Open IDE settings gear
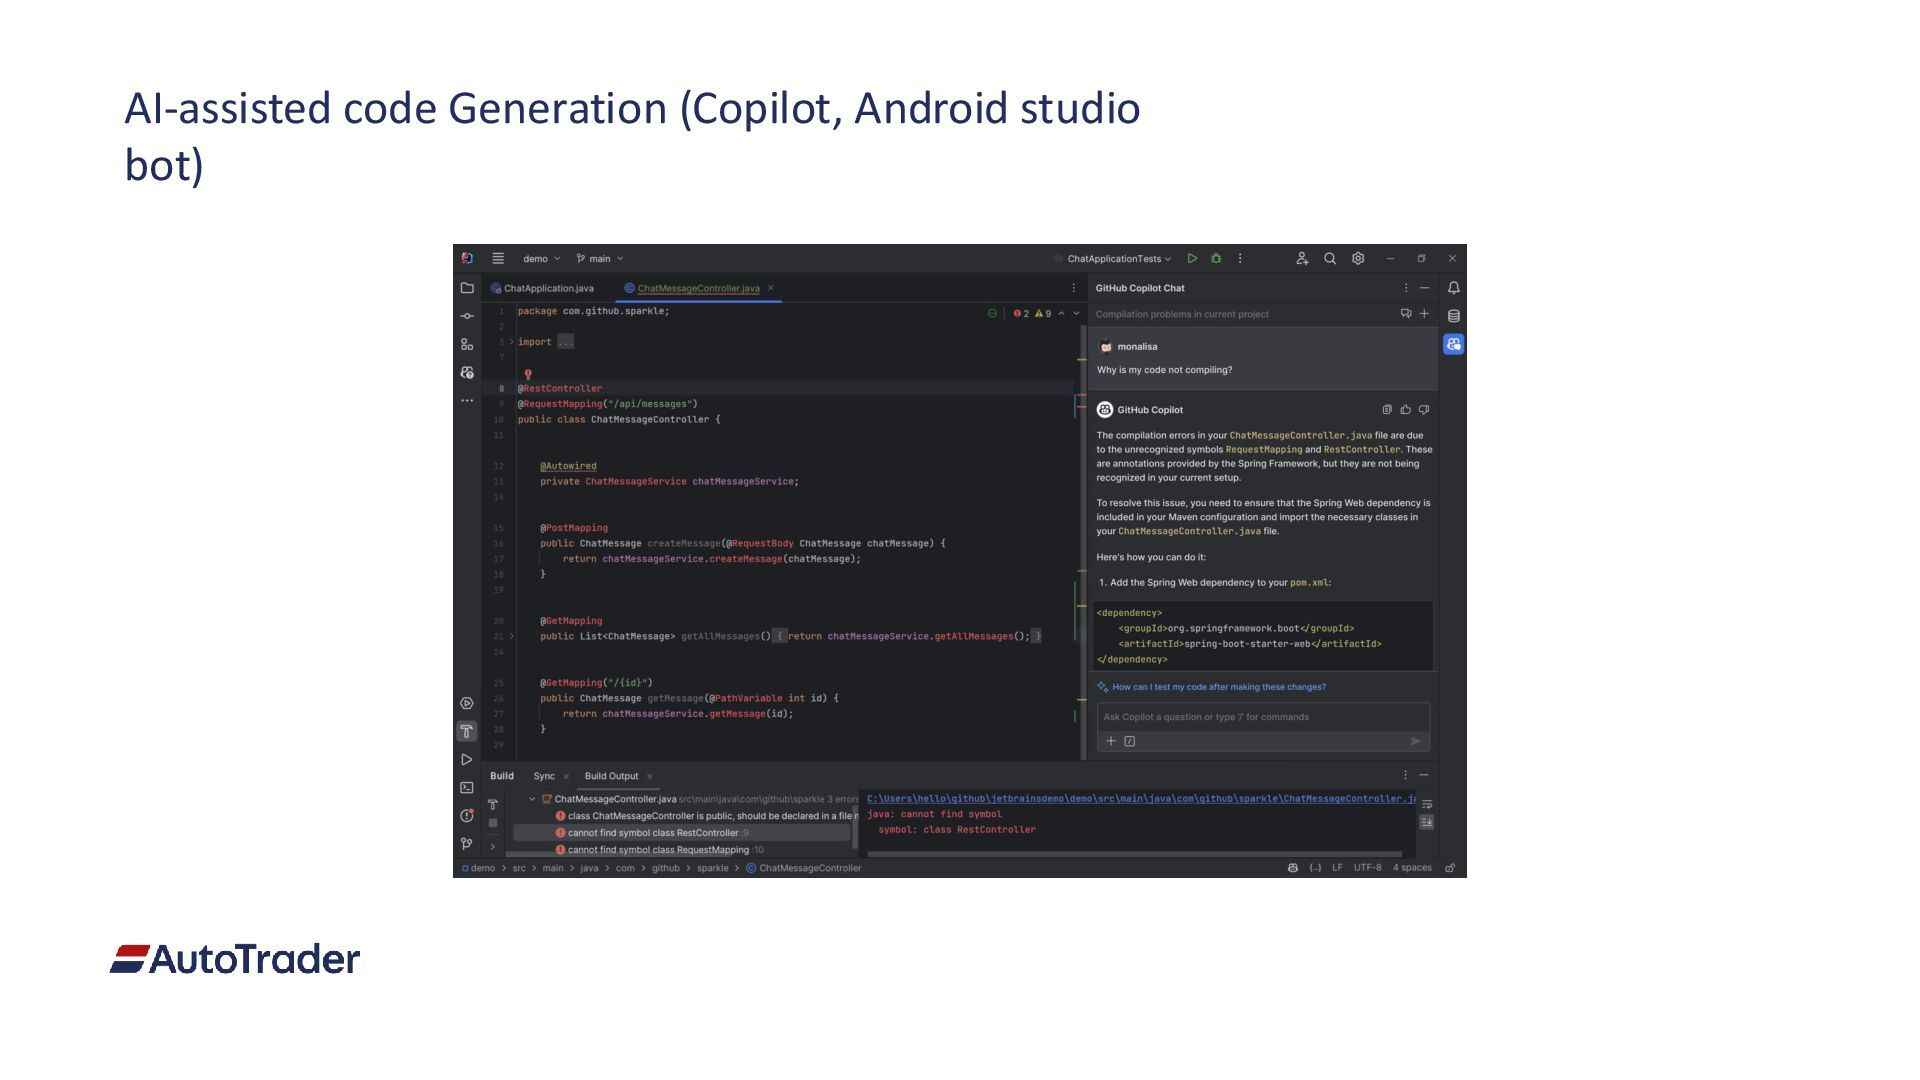Image resolution: width=1920 pixels, height=1080 pixels. 1358,258
